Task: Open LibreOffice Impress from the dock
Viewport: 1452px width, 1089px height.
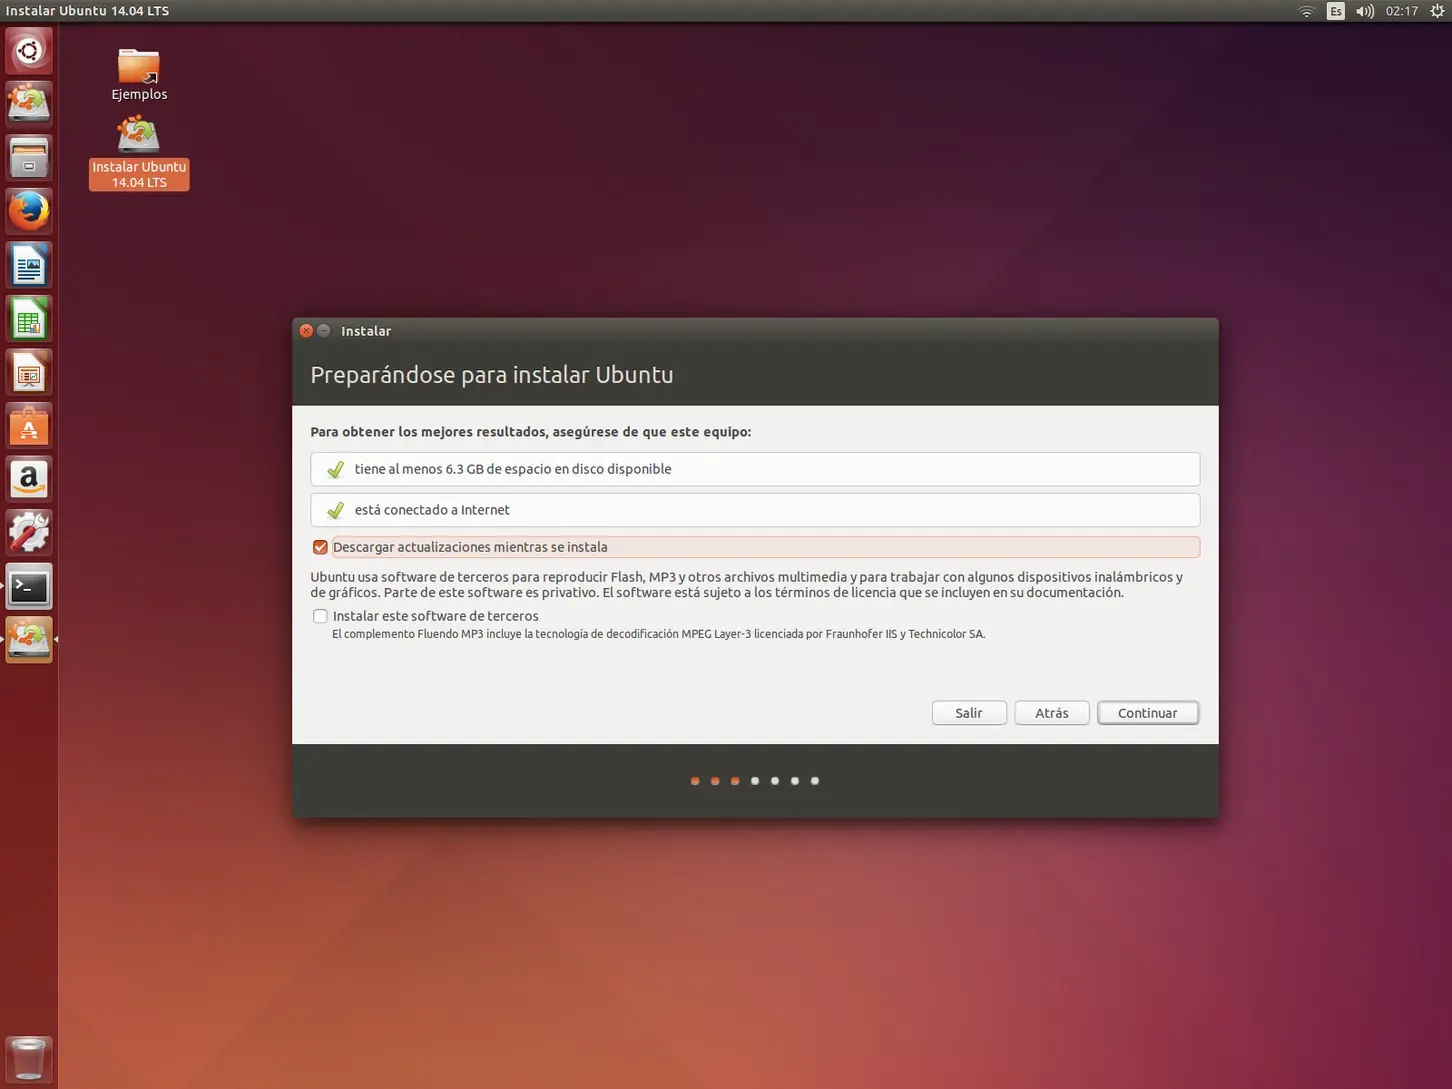Action: point(29,373)
